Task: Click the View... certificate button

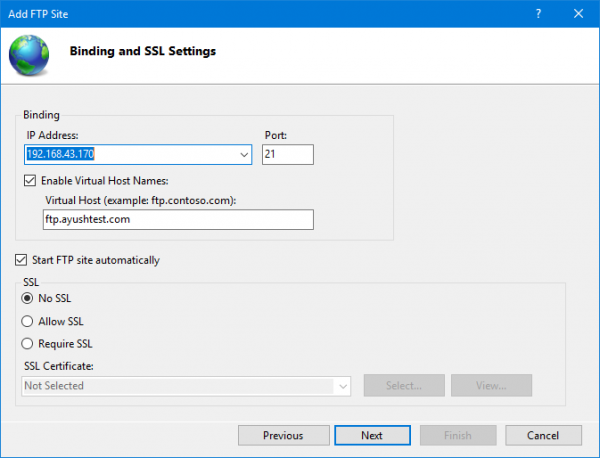Action: click(x=491, y=386)
